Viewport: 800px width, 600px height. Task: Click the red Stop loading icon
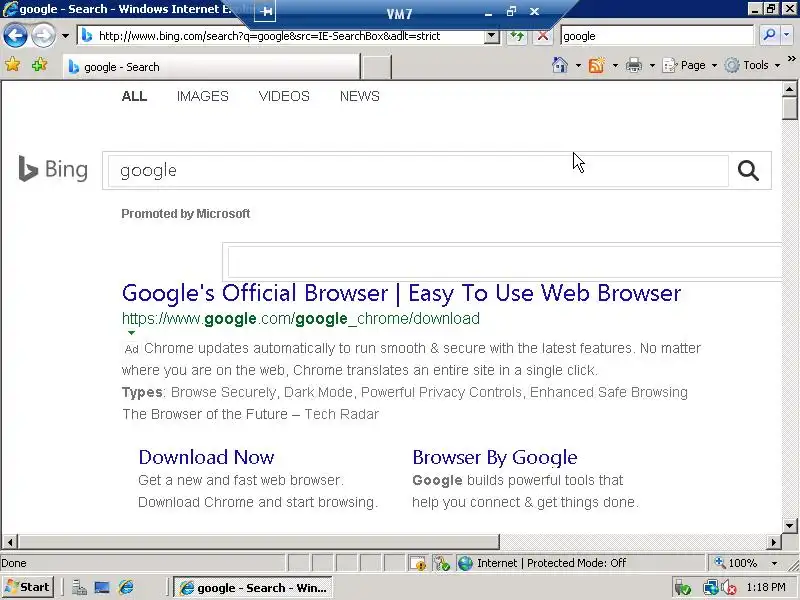tap(543, 36)
